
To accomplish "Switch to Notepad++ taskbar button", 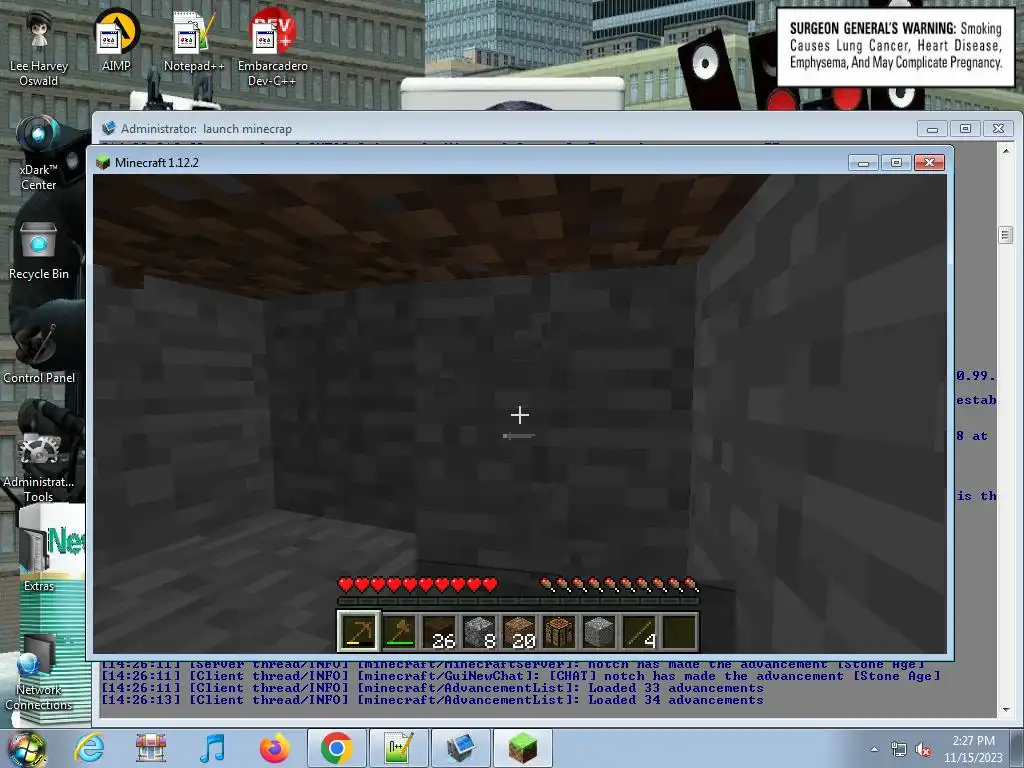I will (399, 748).
